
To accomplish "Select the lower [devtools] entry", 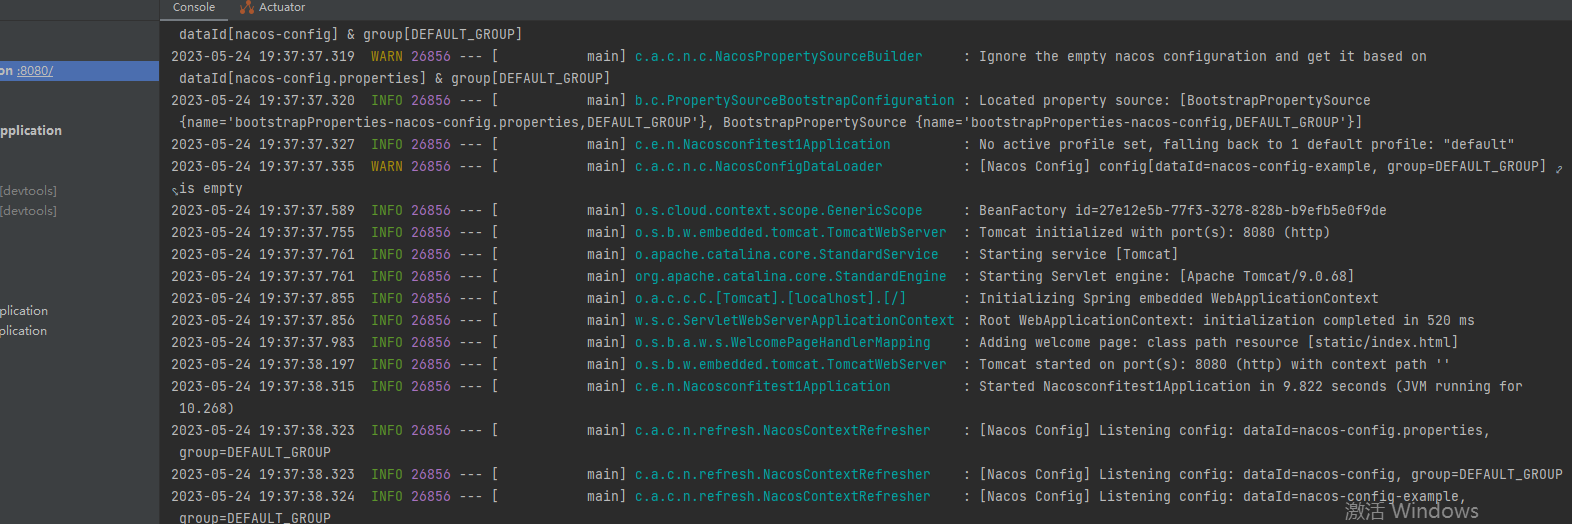I will coord(29,211).
